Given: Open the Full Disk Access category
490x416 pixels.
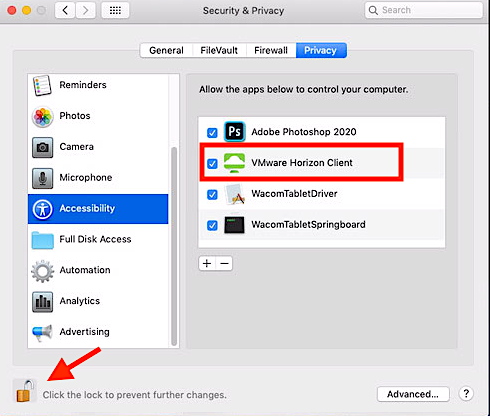Looking at the screenshot, I should (98, 239).
